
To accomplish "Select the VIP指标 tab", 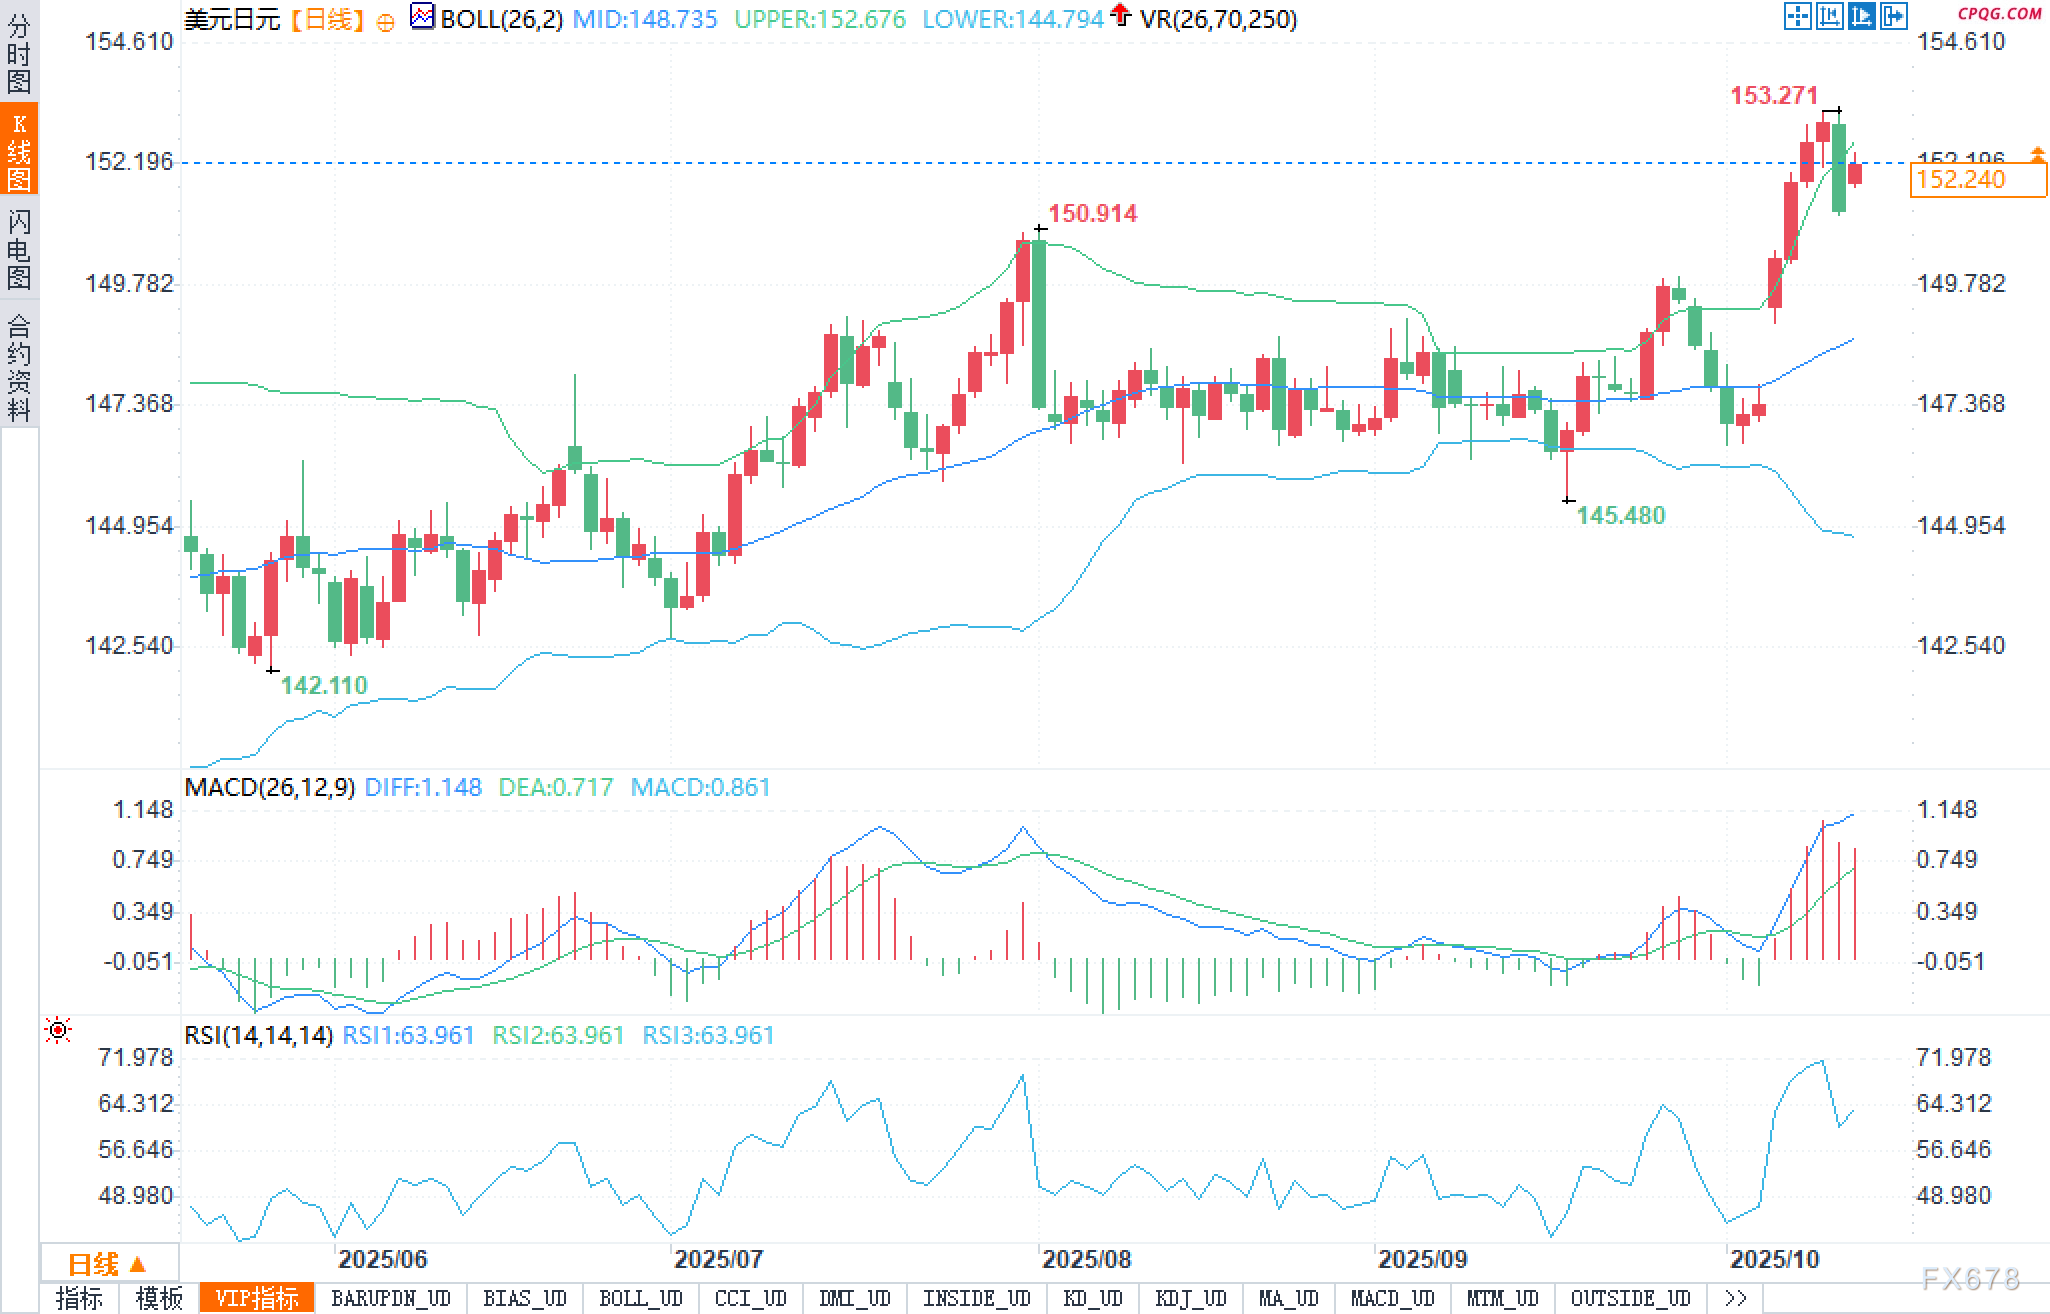I will pos(257,1298).
